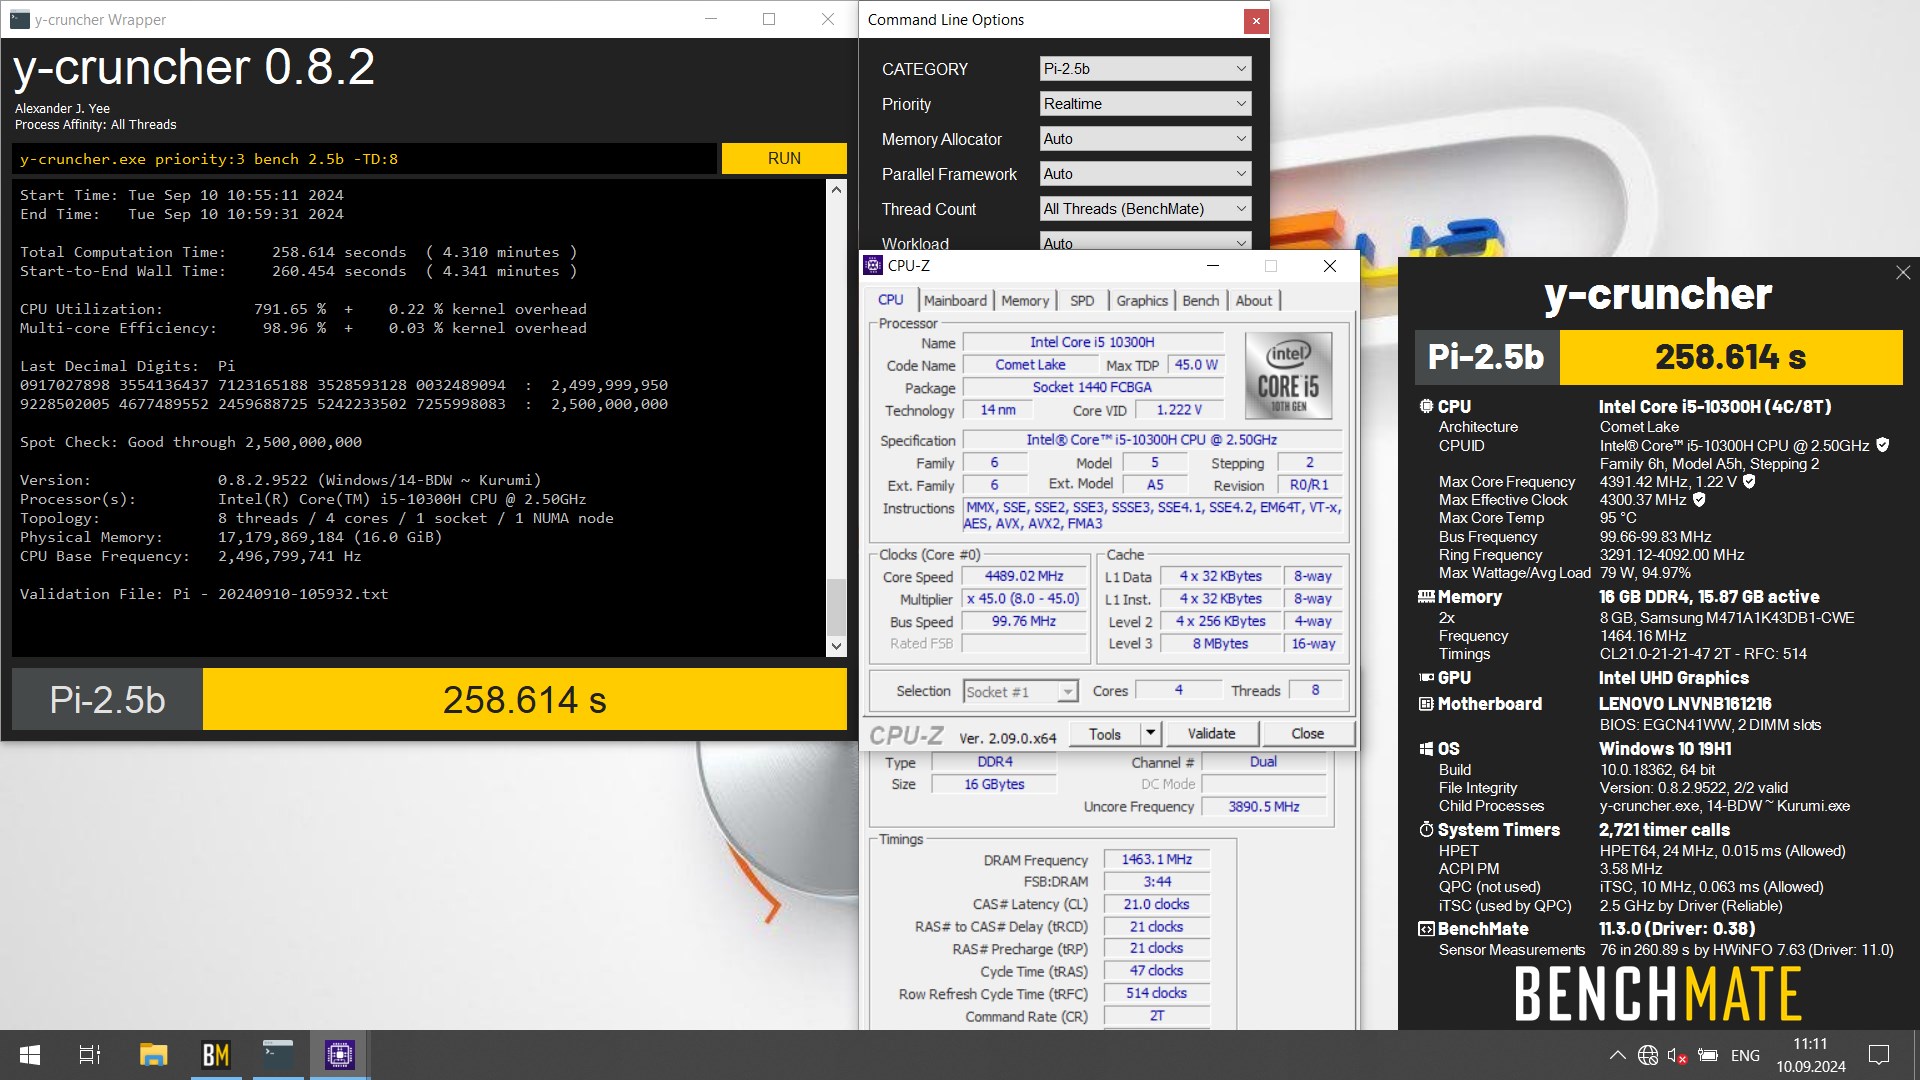Click the Max Effective Clock shield icon
Viewport: 1920px width, 1080px height.
point(1699,499)
